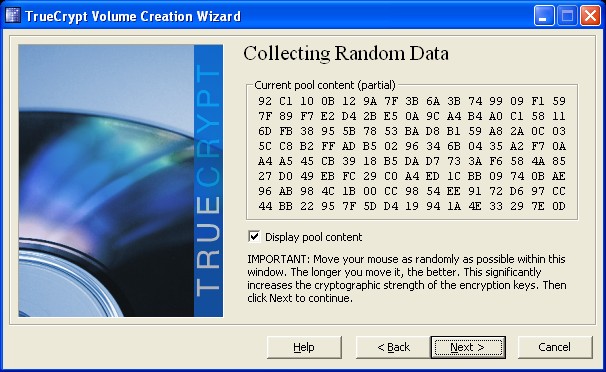The height and width of the screenshot is (372, 606).
Task: Go to the previous step with Back
Action: pos(393,347)
